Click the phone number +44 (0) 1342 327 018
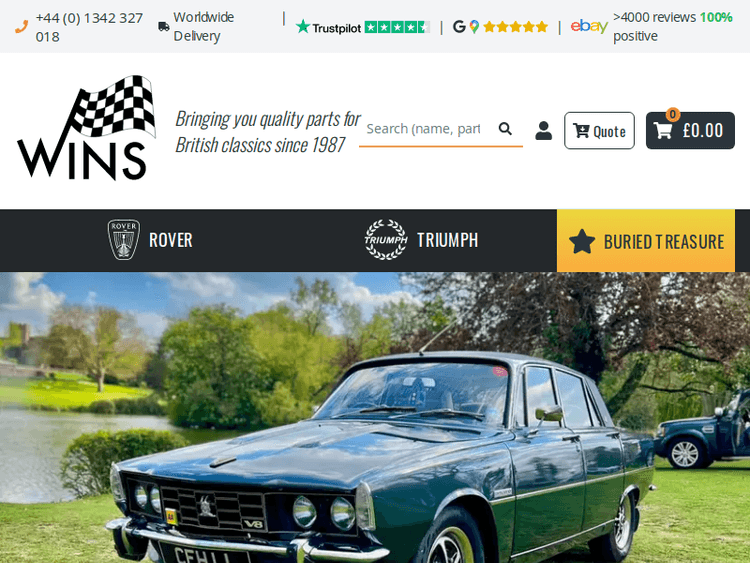Screen dimensions: 750x563 (89, 27)
